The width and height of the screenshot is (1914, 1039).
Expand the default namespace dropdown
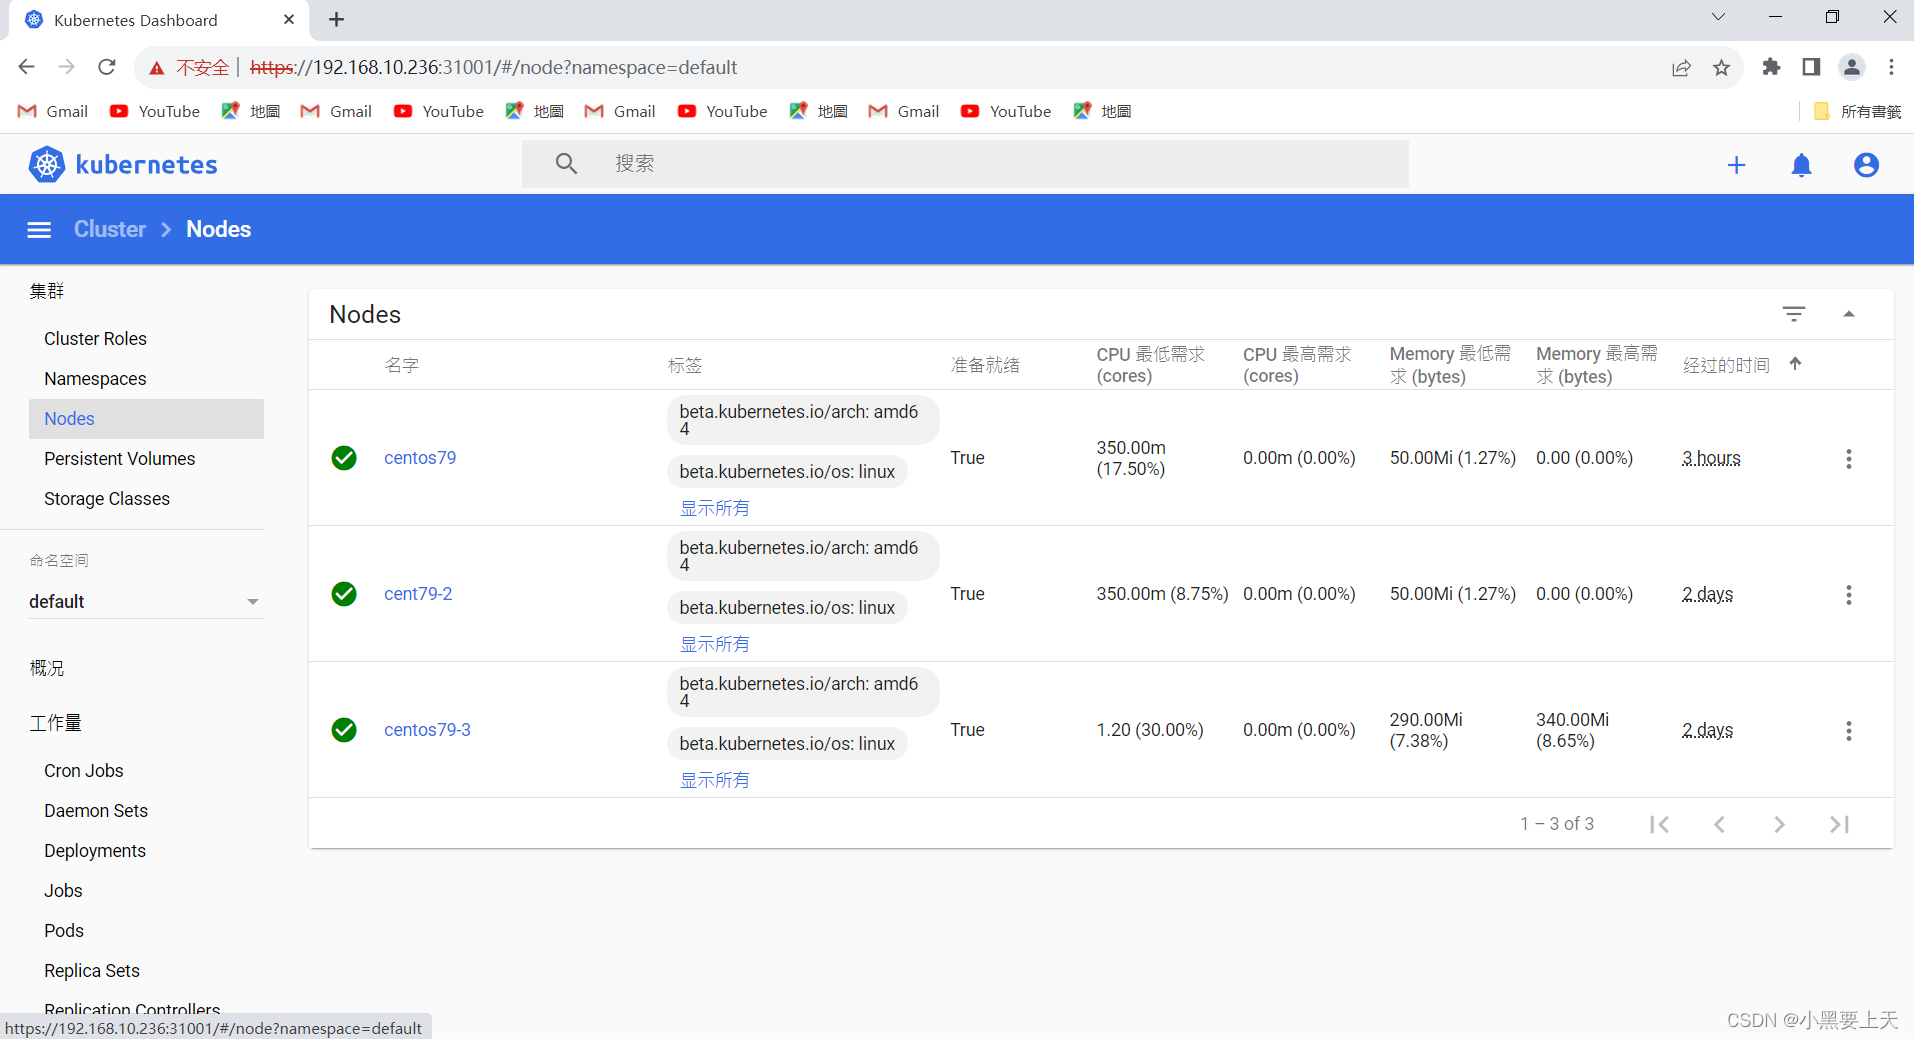click(x=253, y=601)
